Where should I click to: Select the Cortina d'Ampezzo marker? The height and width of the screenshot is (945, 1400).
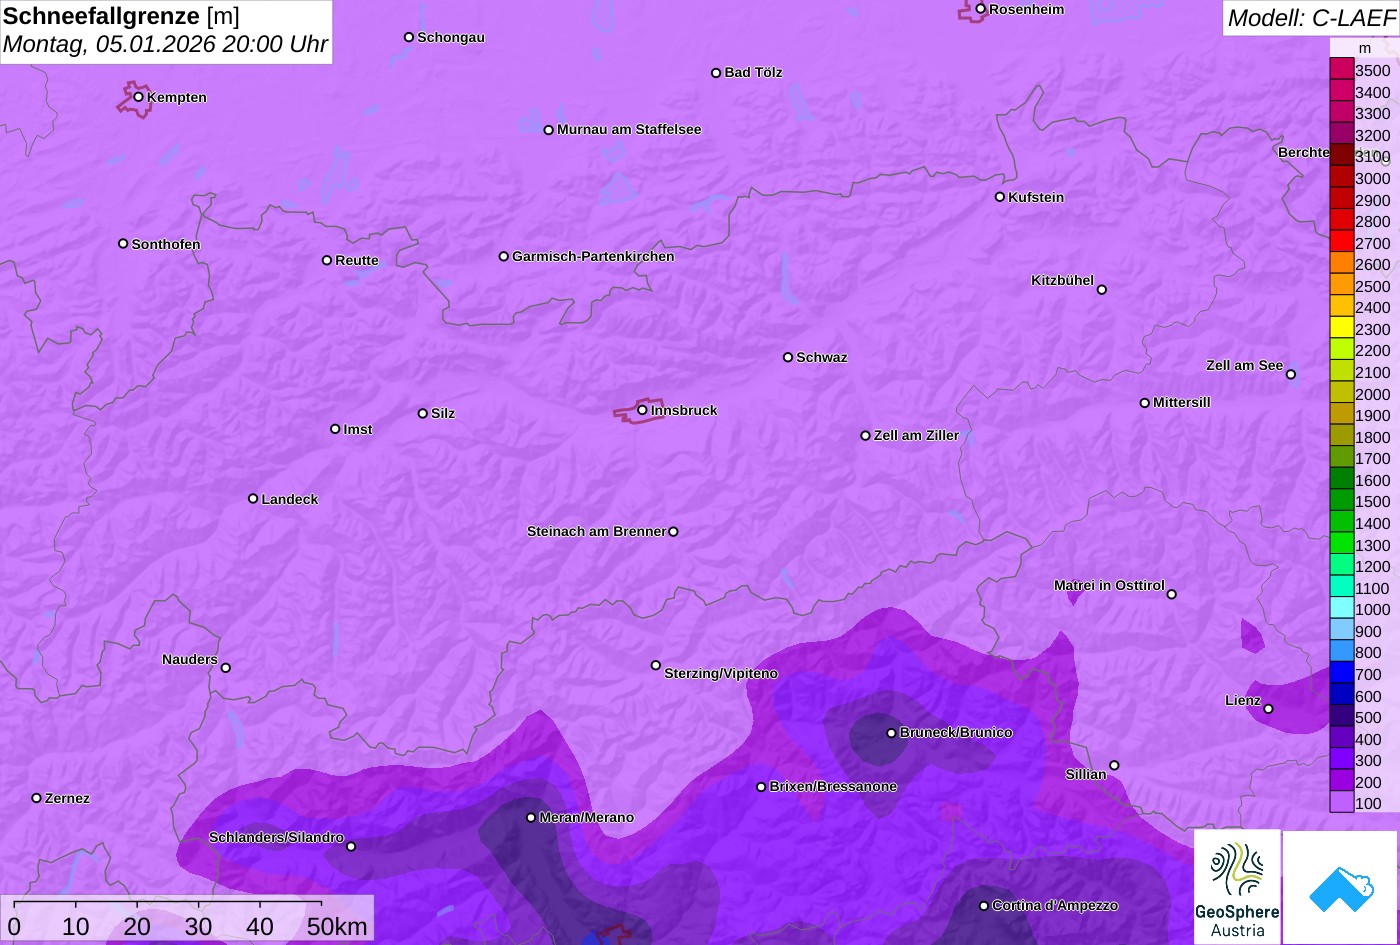[984, 906]
